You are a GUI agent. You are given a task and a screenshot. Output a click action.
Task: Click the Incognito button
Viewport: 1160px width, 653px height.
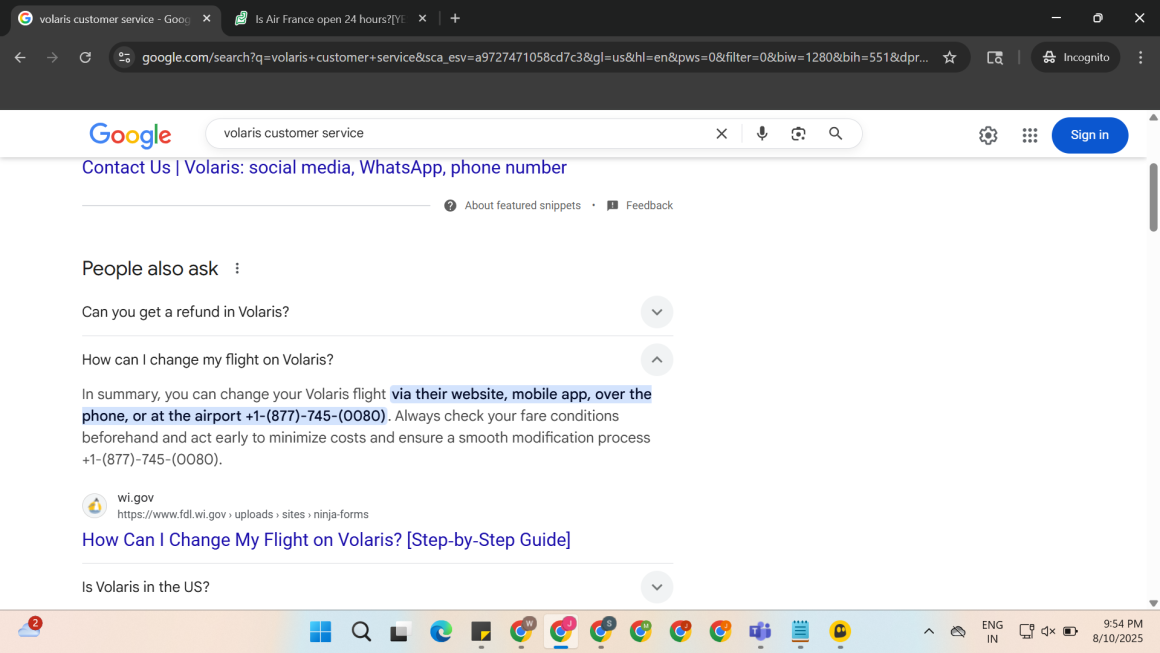pyautogui.click(x=1076, y=58)
